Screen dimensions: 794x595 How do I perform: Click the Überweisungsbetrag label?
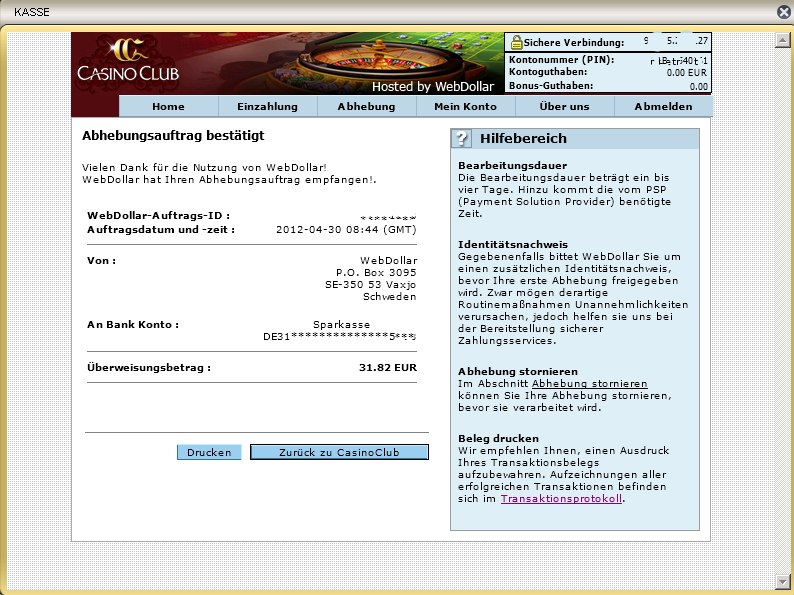click(149, 368)
